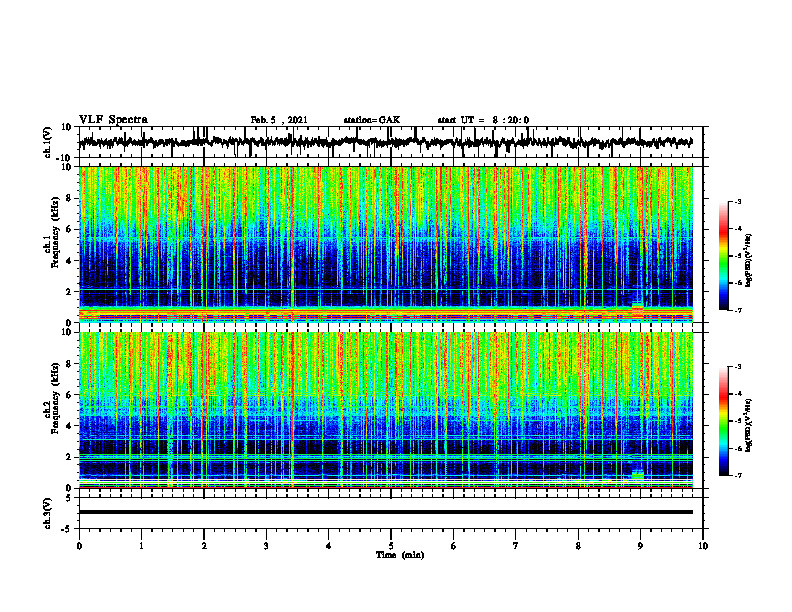Click time axis tick label "3"
Image resolution: width=792 pixels, height=612 pixels.
[x=266, y=546]
